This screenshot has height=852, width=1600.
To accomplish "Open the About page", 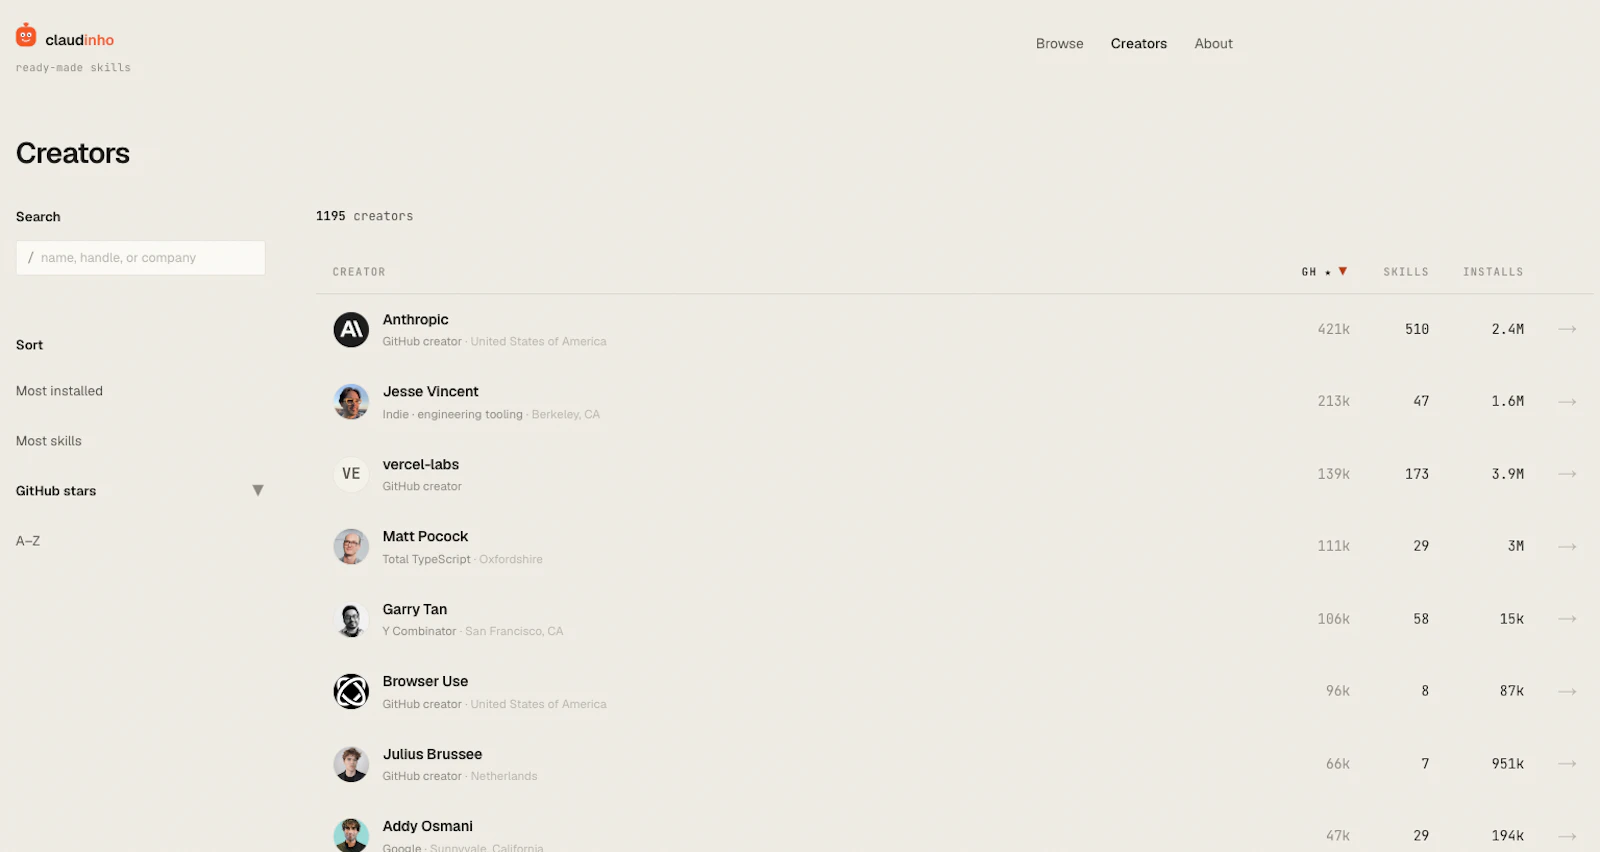I will pyautogui.click(x=1213, y=43).
